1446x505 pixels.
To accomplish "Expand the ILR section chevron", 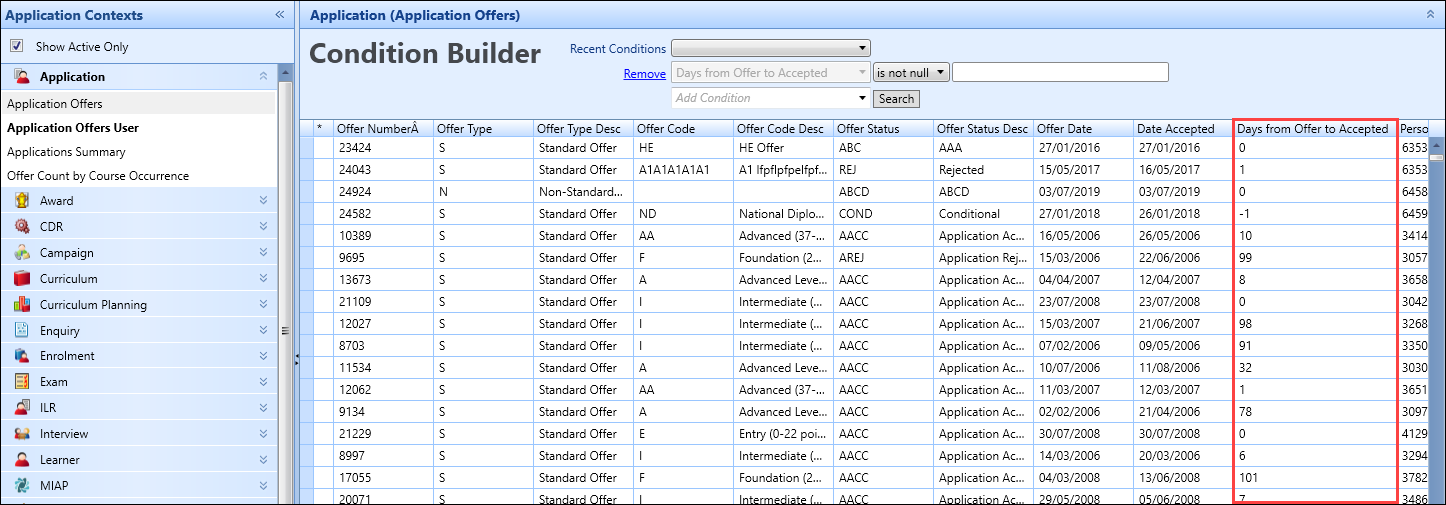I will coord(263,408).
